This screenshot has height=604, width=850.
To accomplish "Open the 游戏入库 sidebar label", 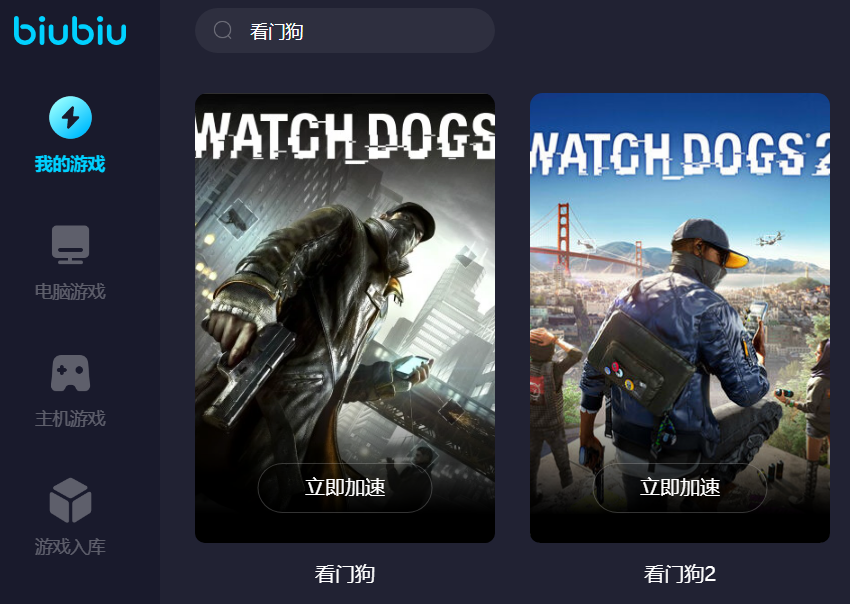I will (70, 547).
